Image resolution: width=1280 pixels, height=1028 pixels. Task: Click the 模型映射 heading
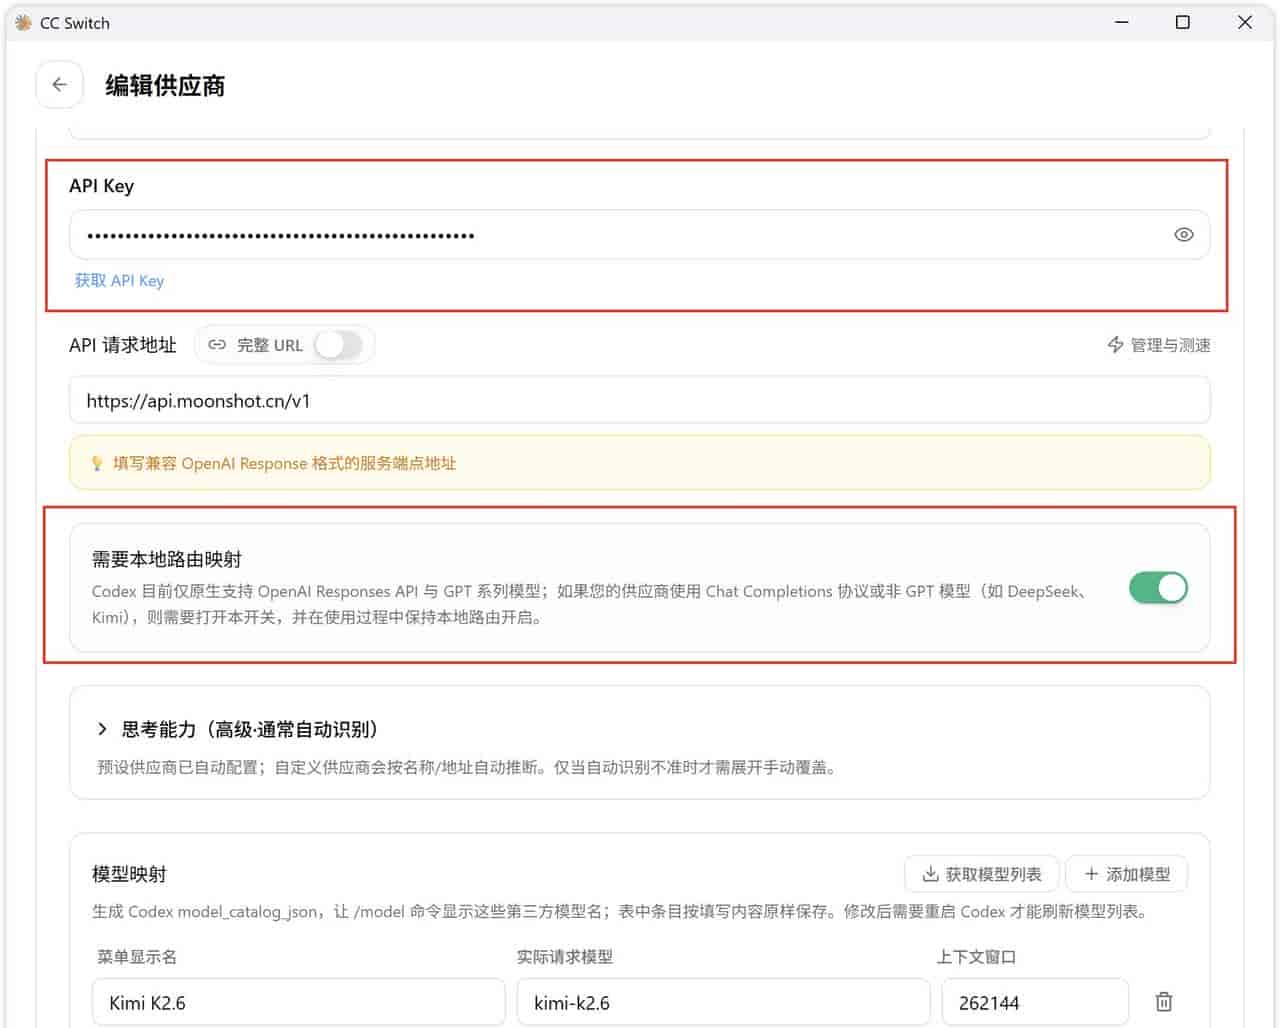tap(129, 874)
